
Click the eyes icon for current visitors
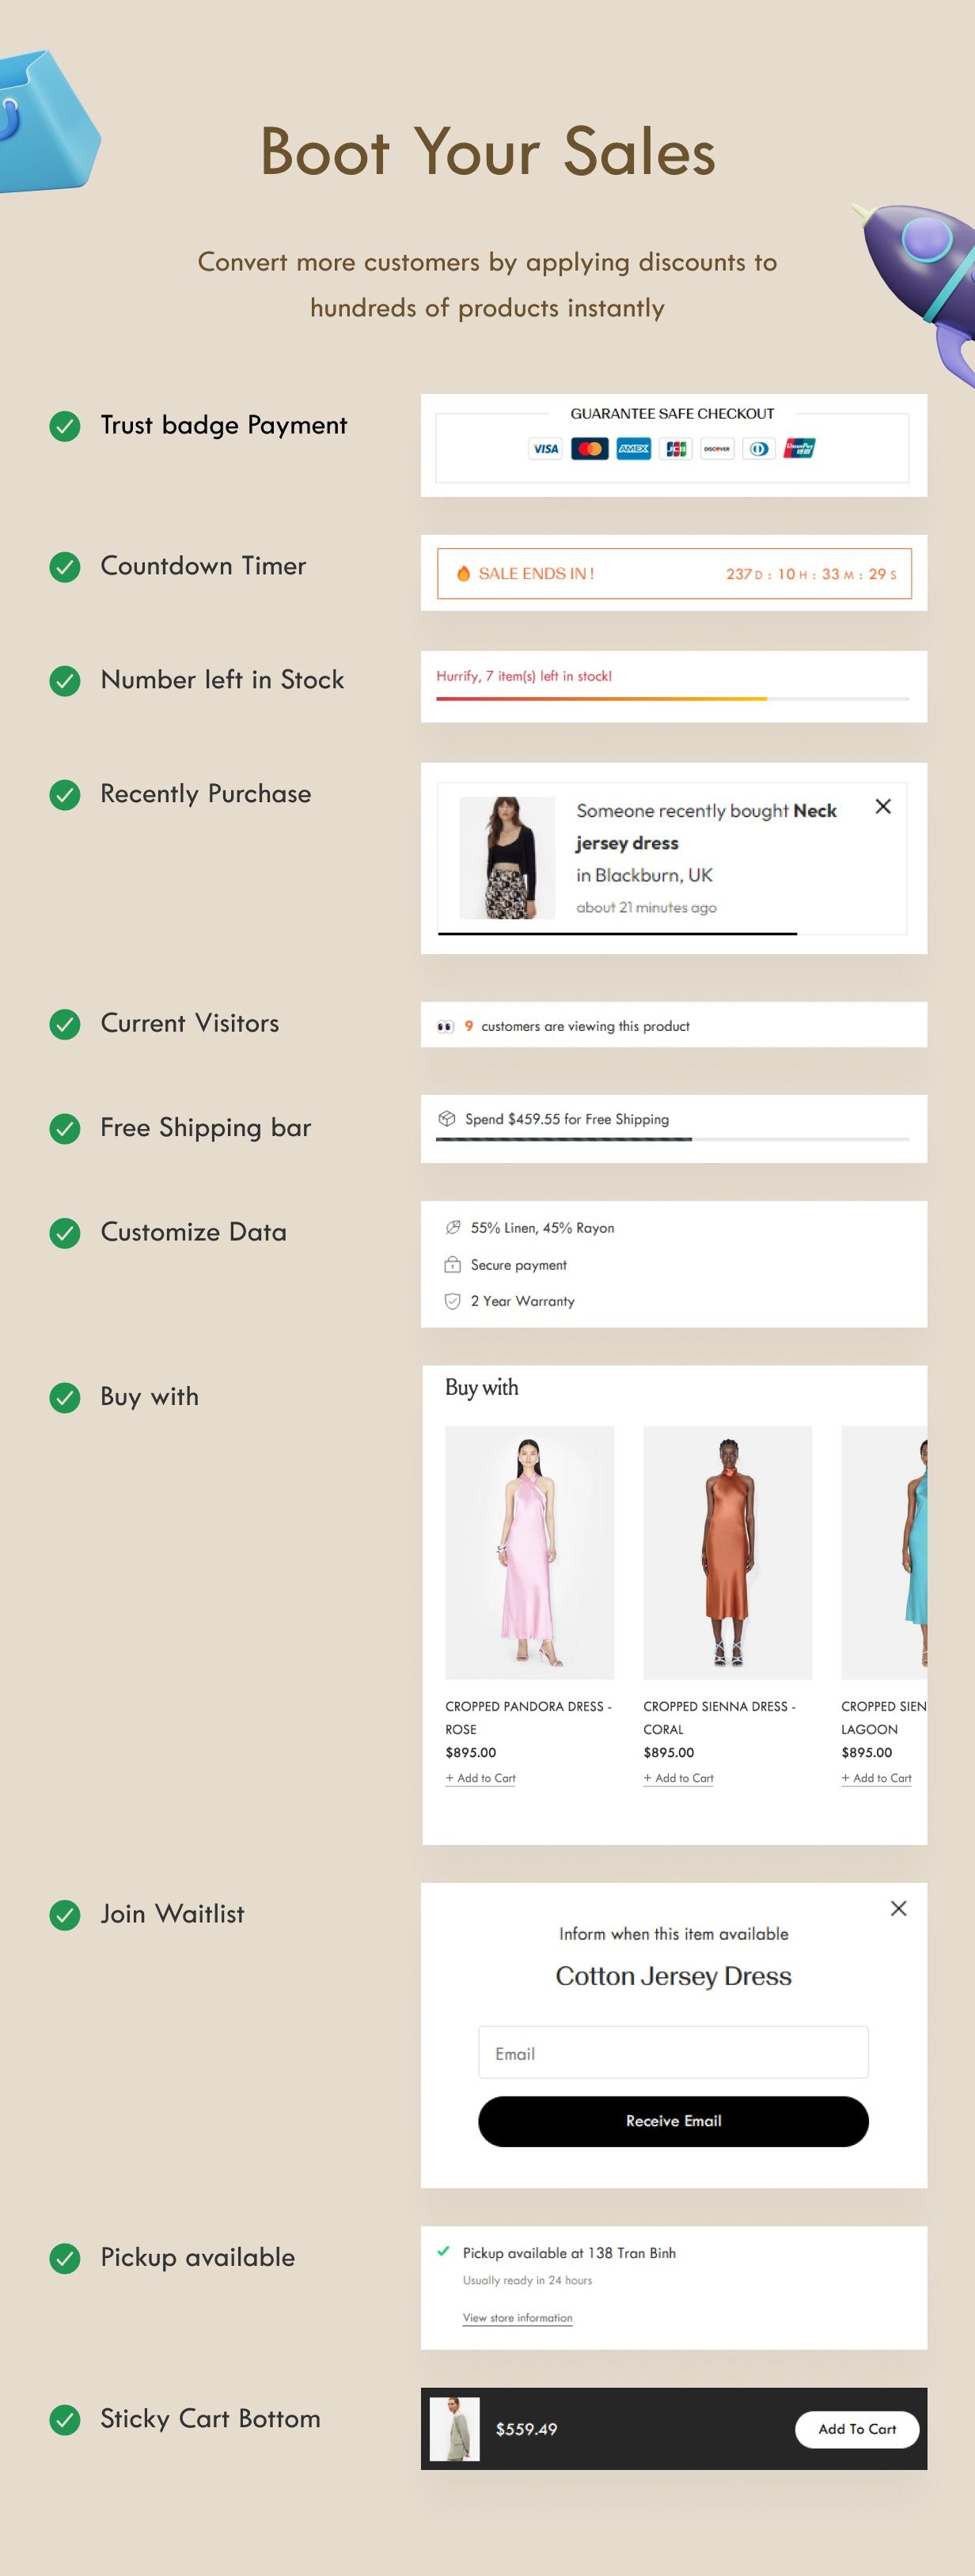click(x=445, y=1027)
